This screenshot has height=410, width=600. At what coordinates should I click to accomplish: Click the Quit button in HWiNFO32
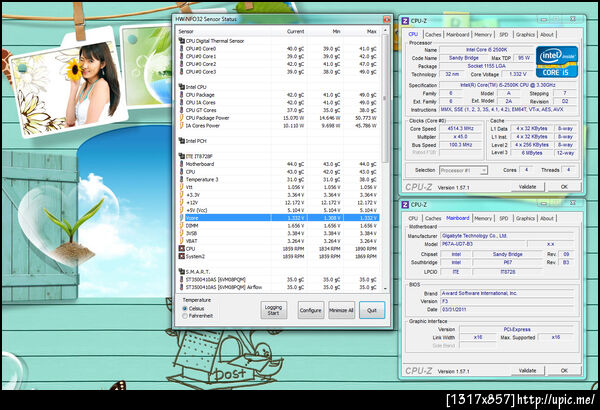[x=372, y=310]
